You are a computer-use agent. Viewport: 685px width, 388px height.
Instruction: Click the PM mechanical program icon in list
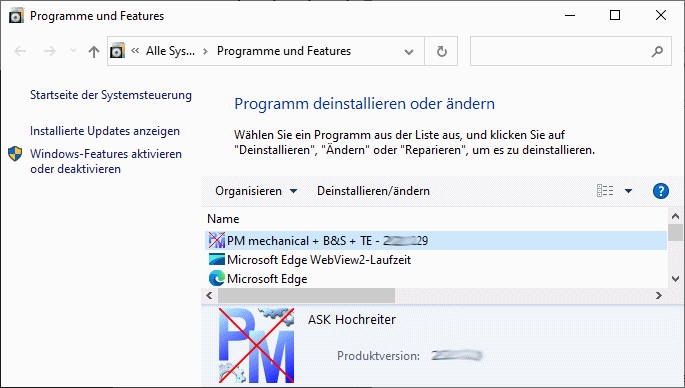[x=217, y=241]
